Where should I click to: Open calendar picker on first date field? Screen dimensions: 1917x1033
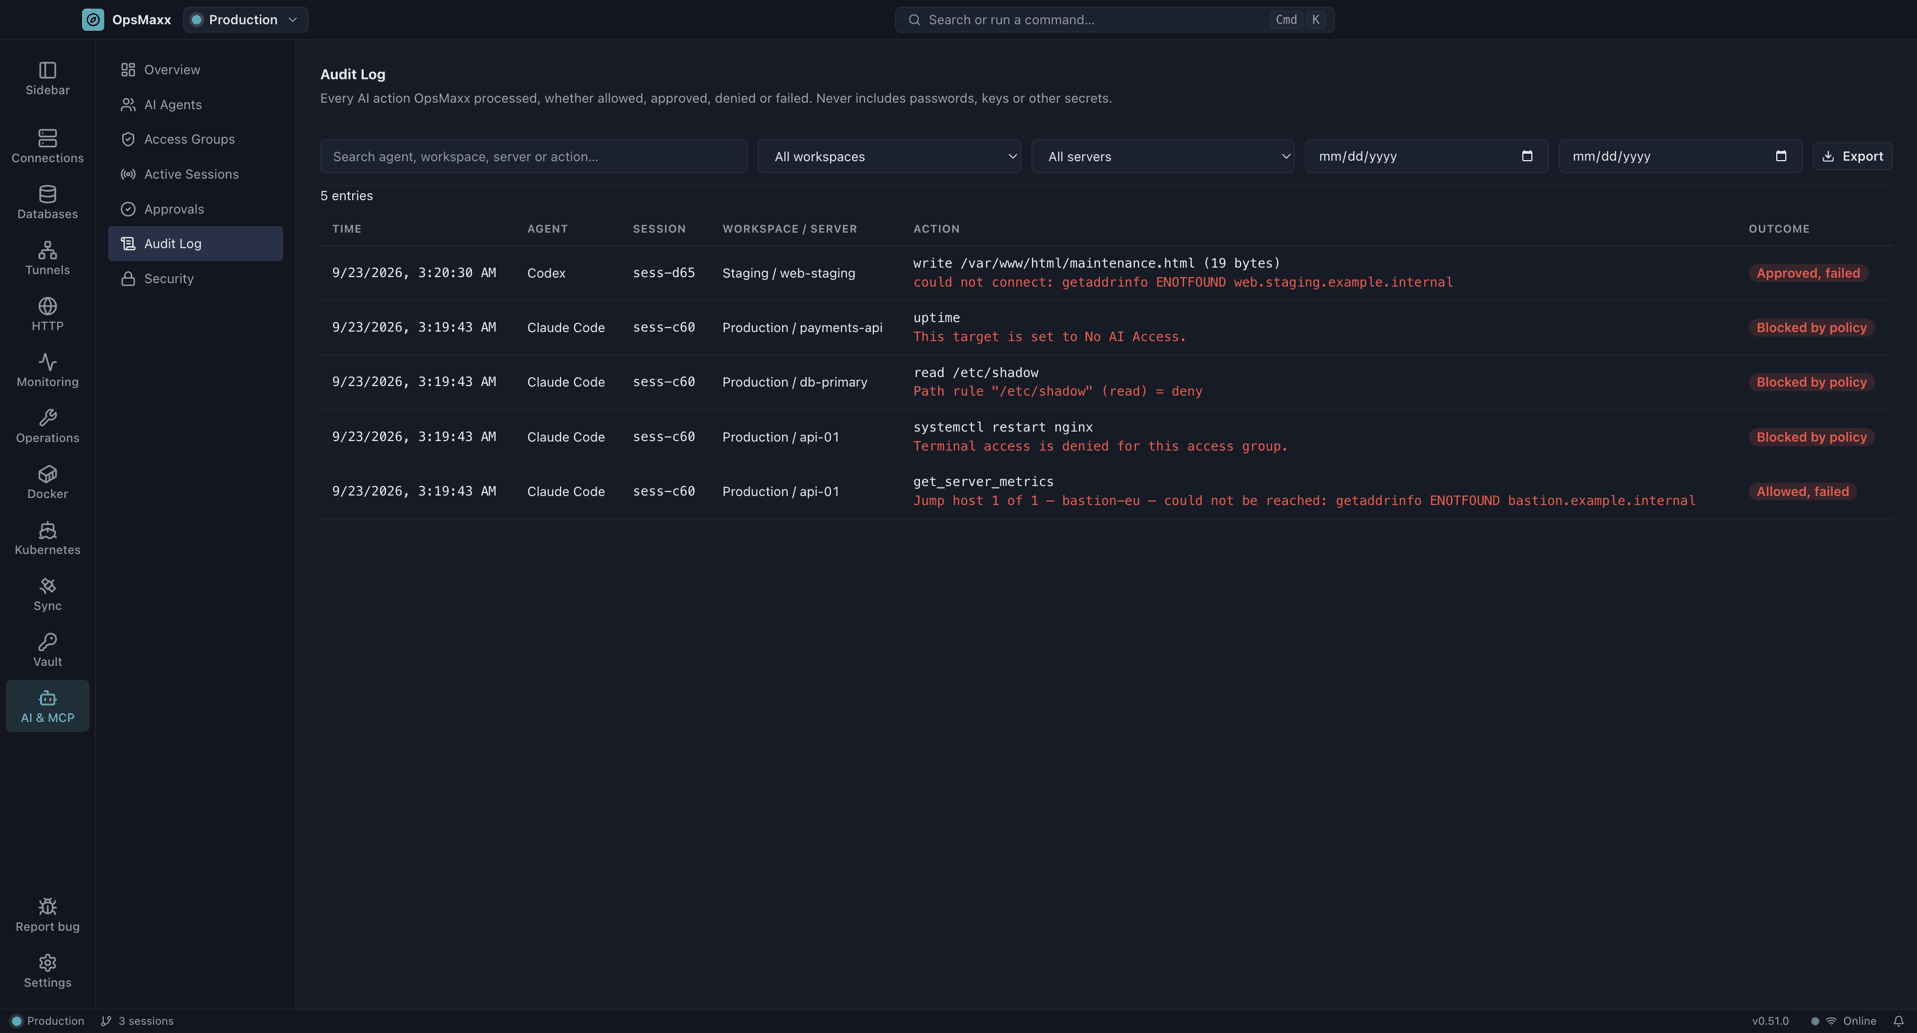point(1527,156)
